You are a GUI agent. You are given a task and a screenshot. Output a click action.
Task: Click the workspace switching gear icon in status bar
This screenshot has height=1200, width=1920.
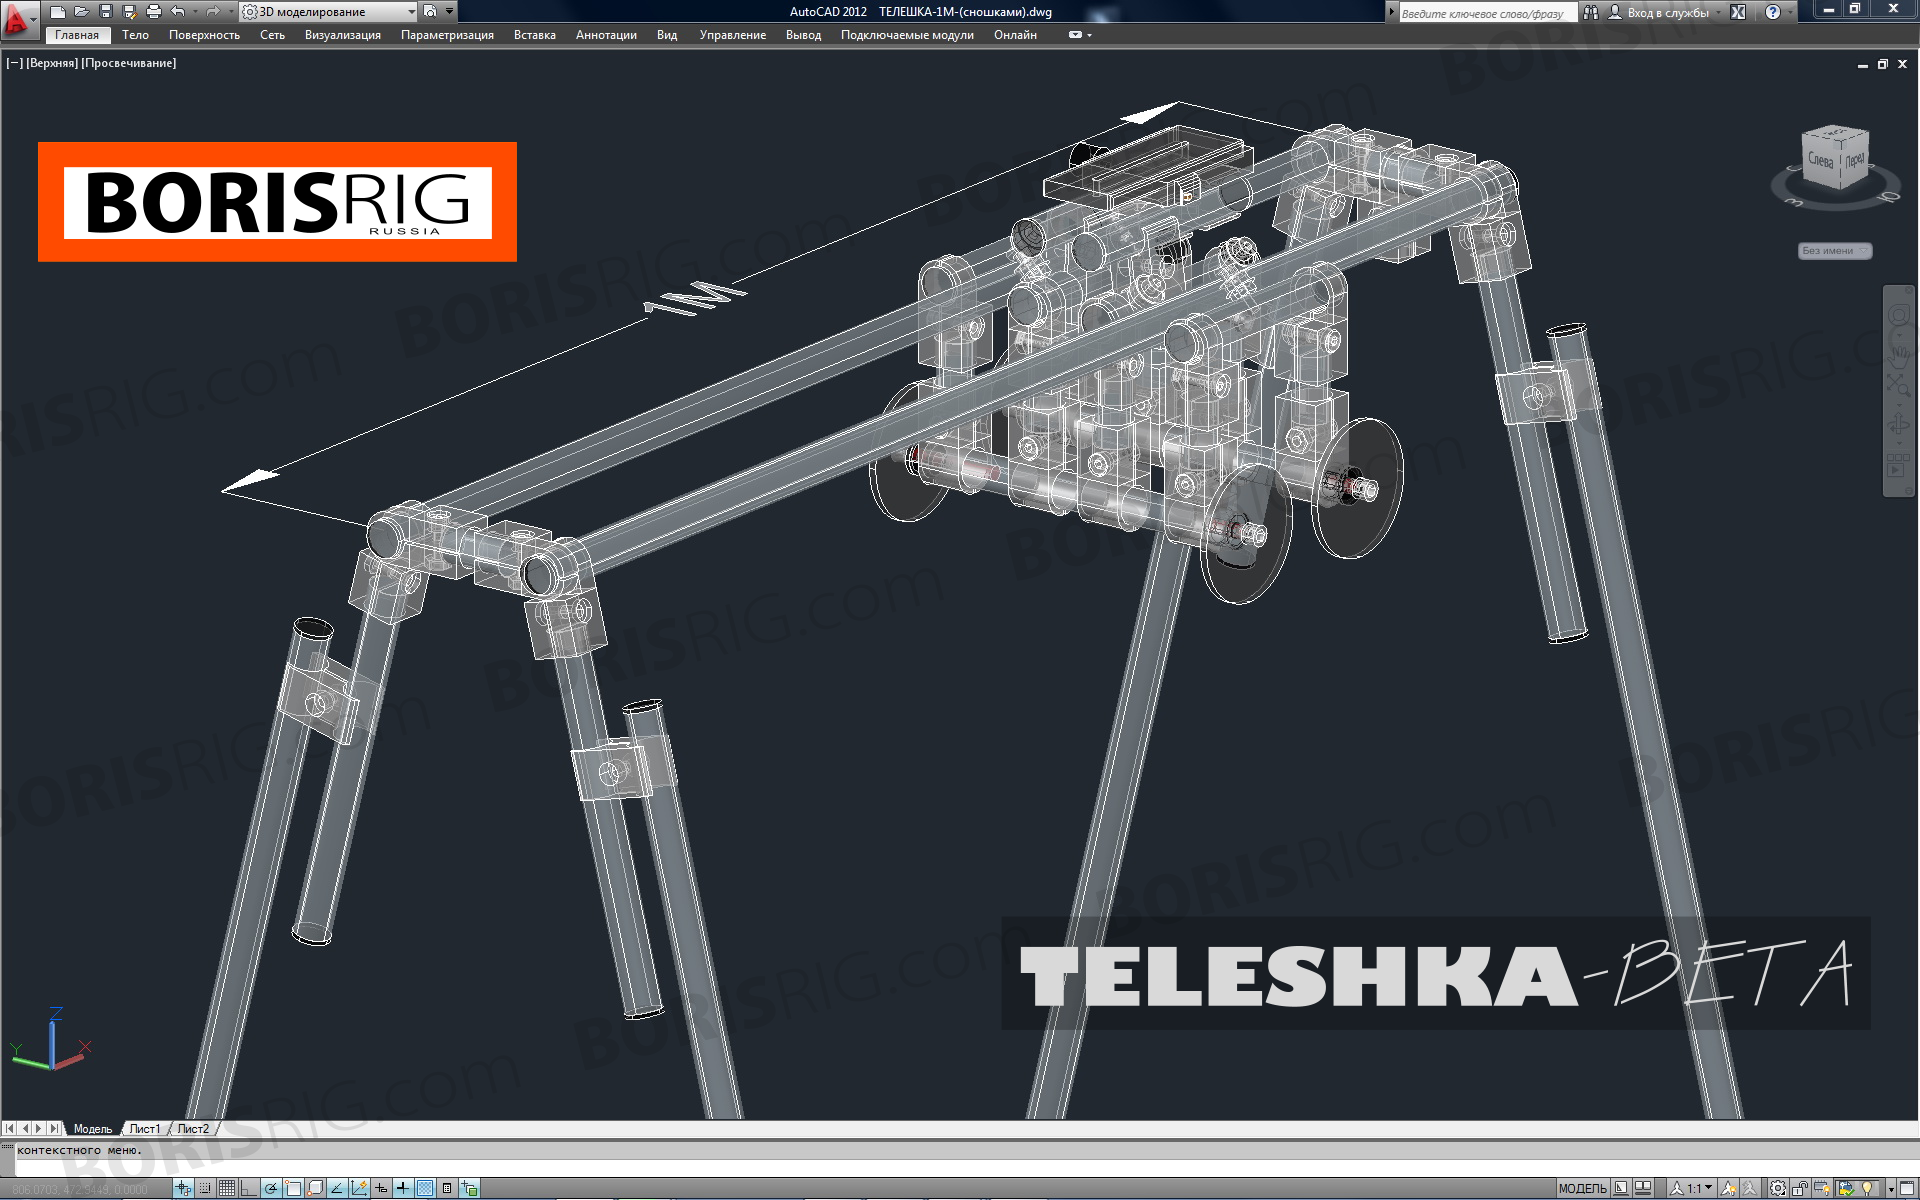(1778, 1188)
